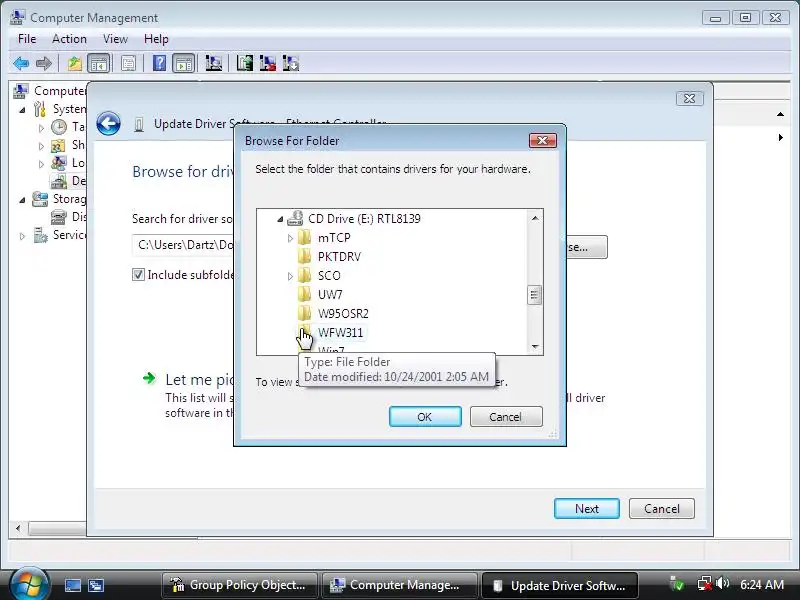Click OK in Browse For Folder dialog
Viewport: 800px width, 600px height.
(425, 417)
